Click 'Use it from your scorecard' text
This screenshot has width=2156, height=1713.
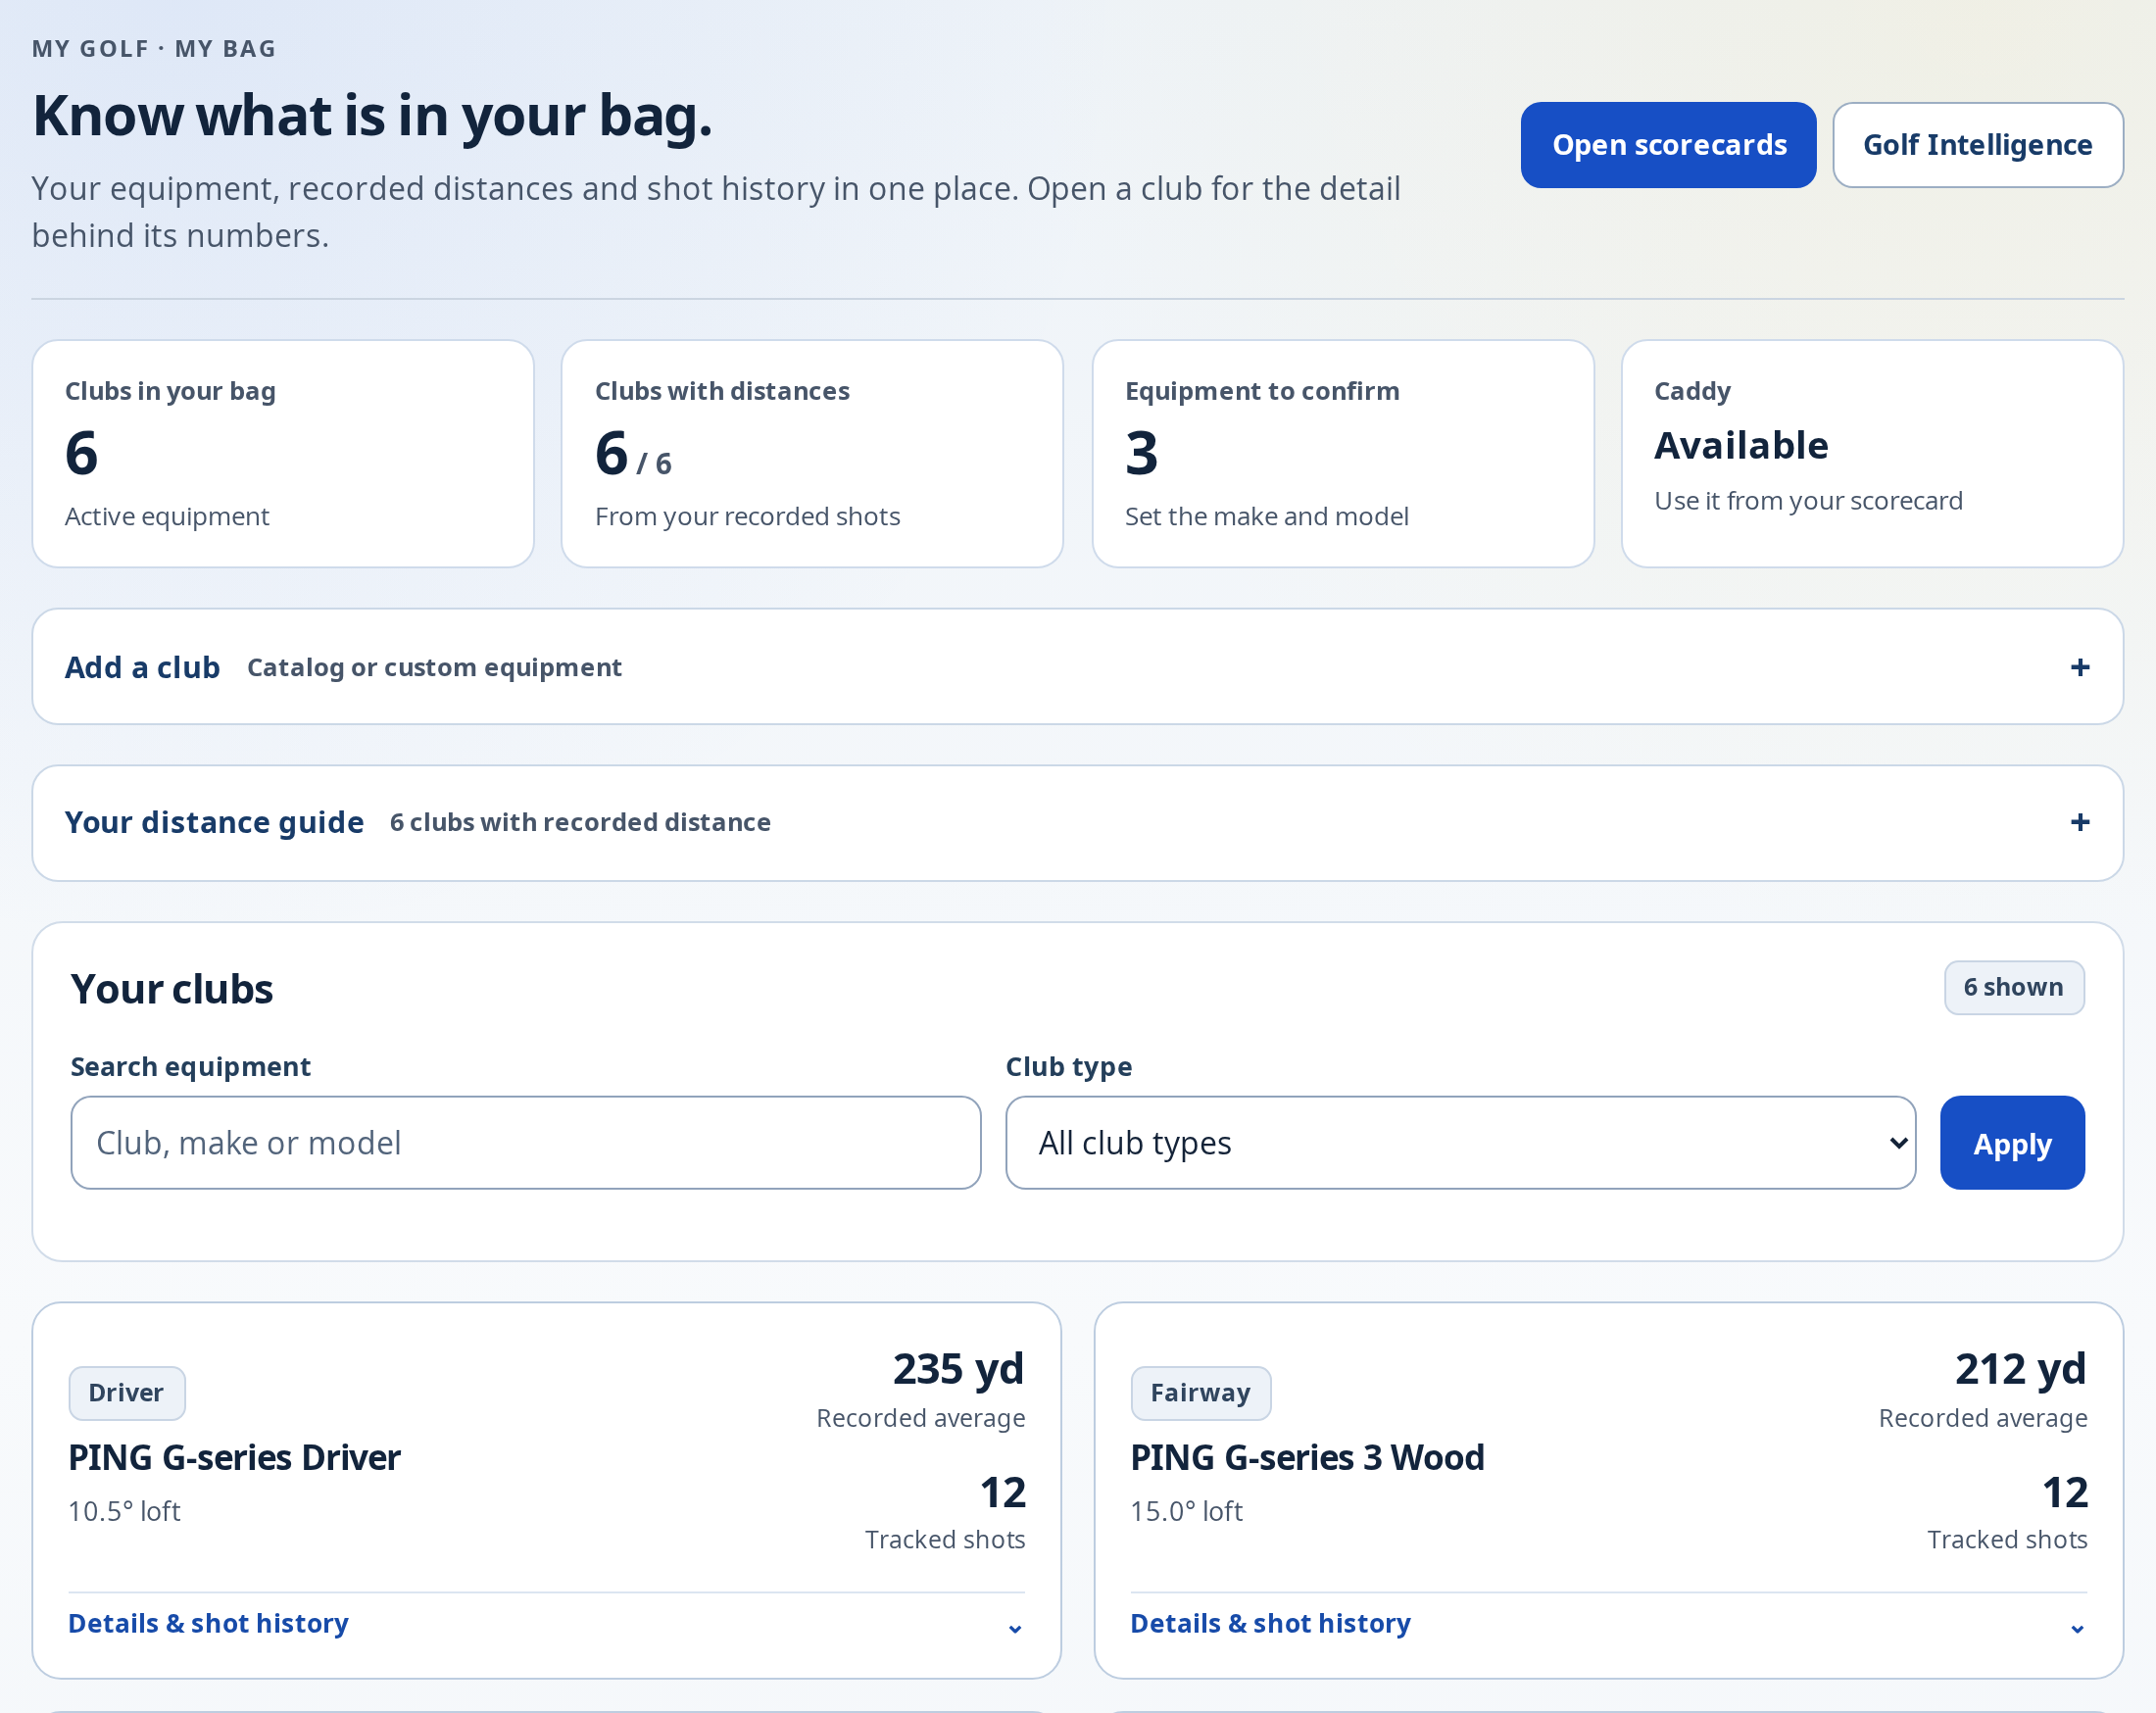[x=1808, y=500]
